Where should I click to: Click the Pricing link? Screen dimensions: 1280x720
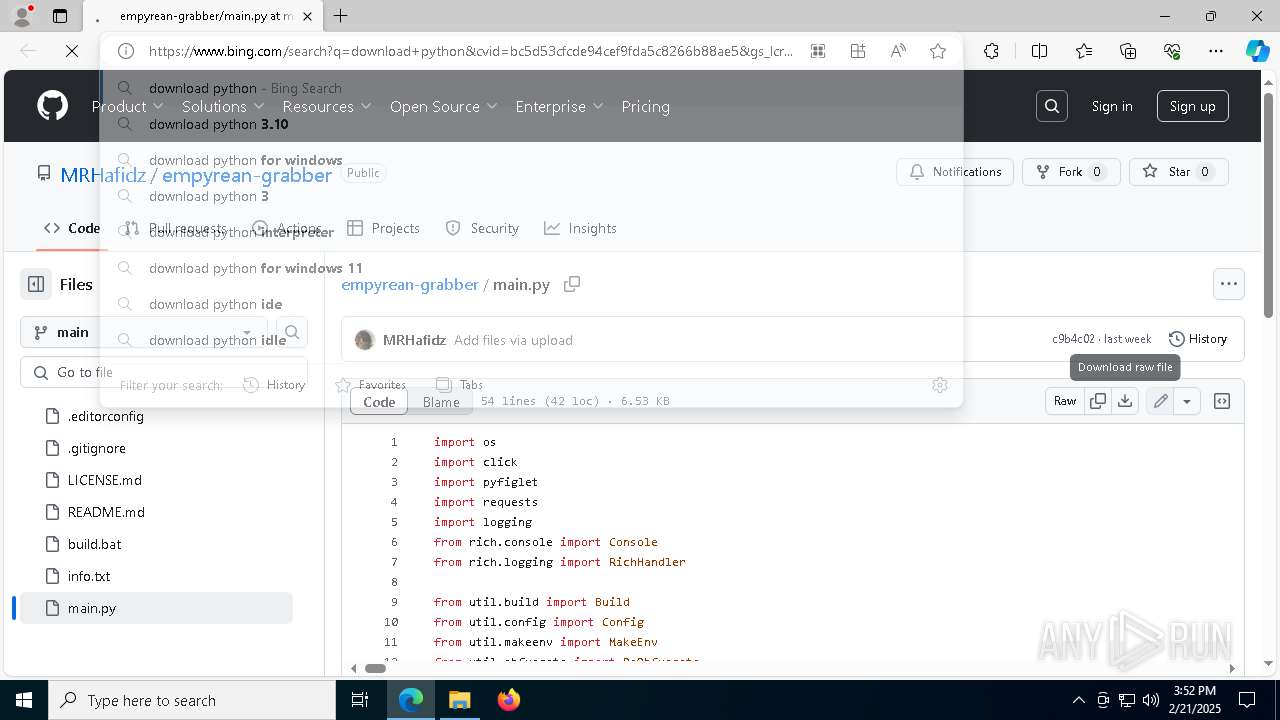point(645,106)
